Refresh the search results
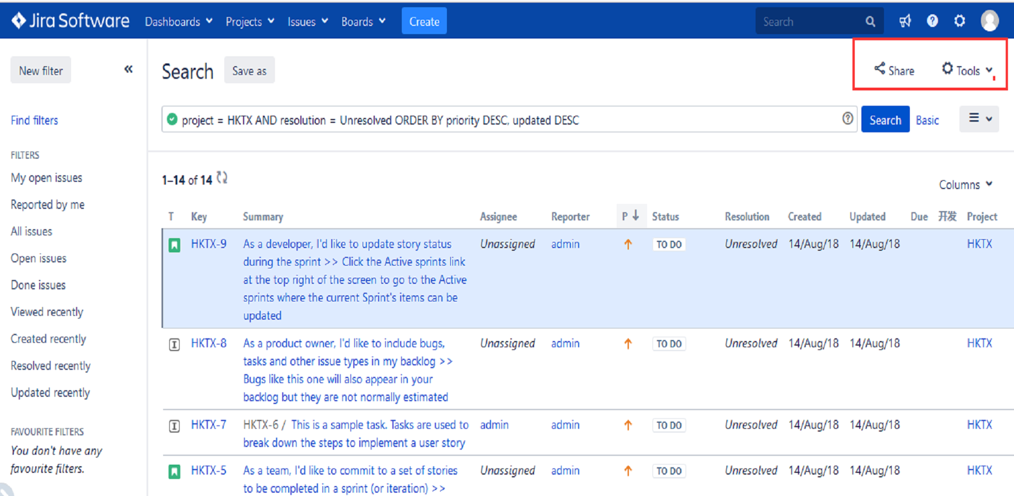The image size is (1014, 496). (222, 179)
